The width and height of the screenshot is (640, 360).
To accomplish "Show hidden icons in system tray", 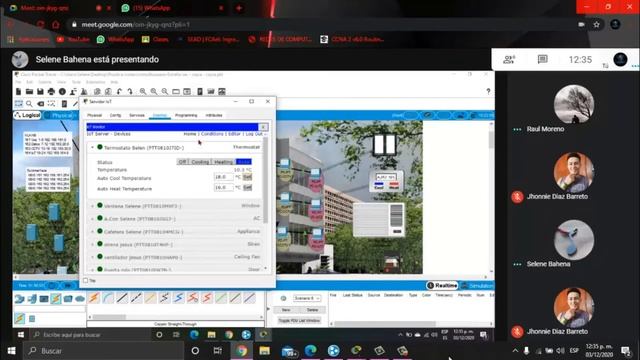I will pos(515,351).
